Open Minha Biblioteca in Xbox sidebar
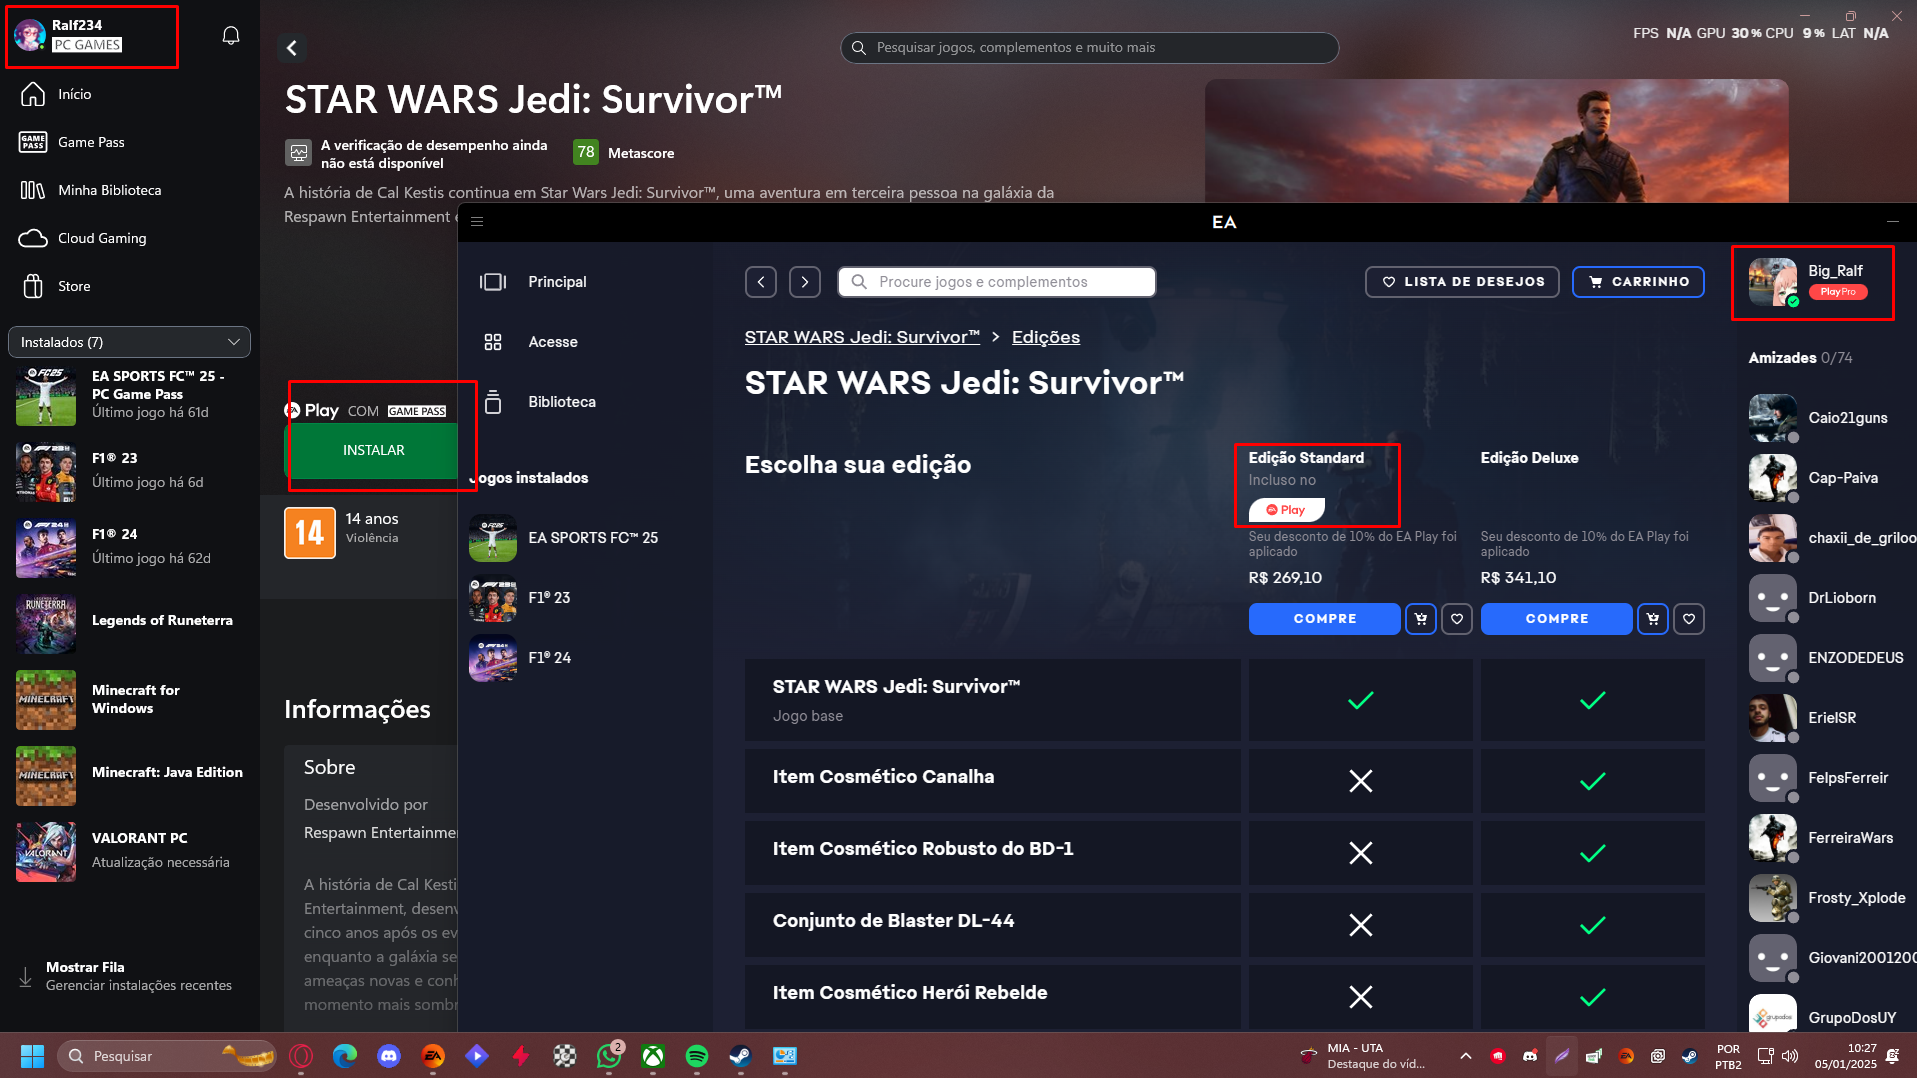Screen dimensions: 1917x1078 click(x=130, y=190)
